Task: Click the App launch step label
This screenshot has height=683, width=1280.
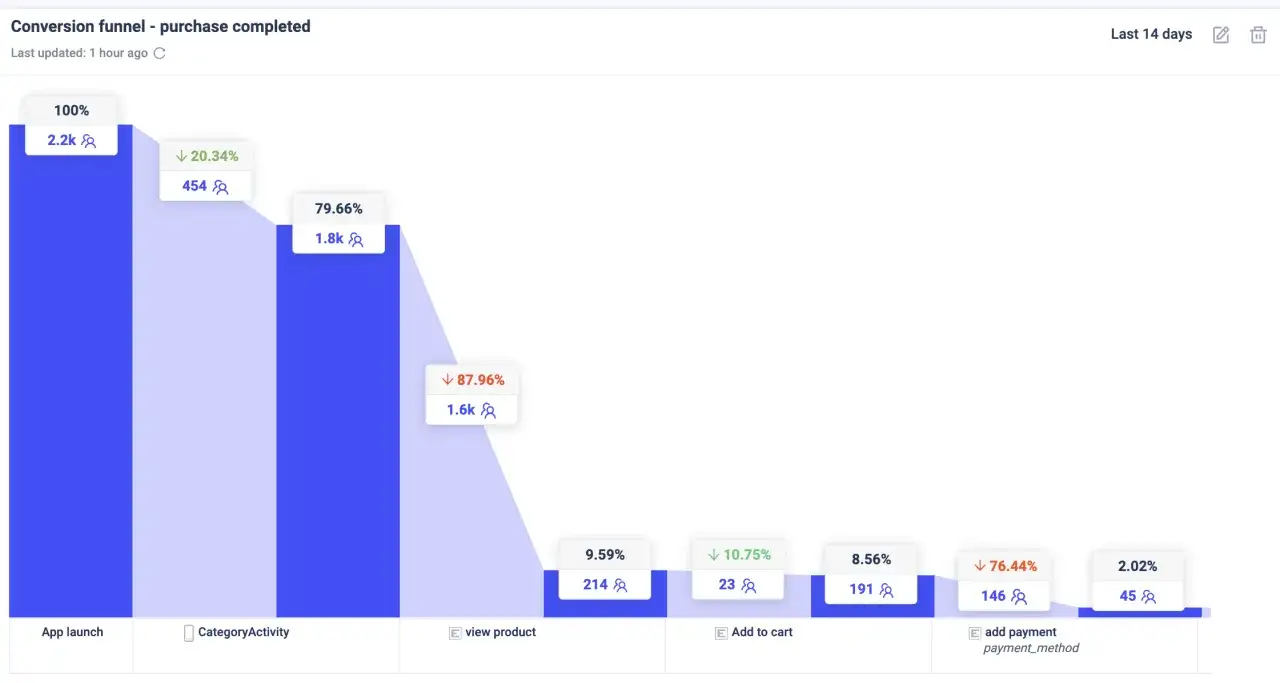Action: click(72, 632)
